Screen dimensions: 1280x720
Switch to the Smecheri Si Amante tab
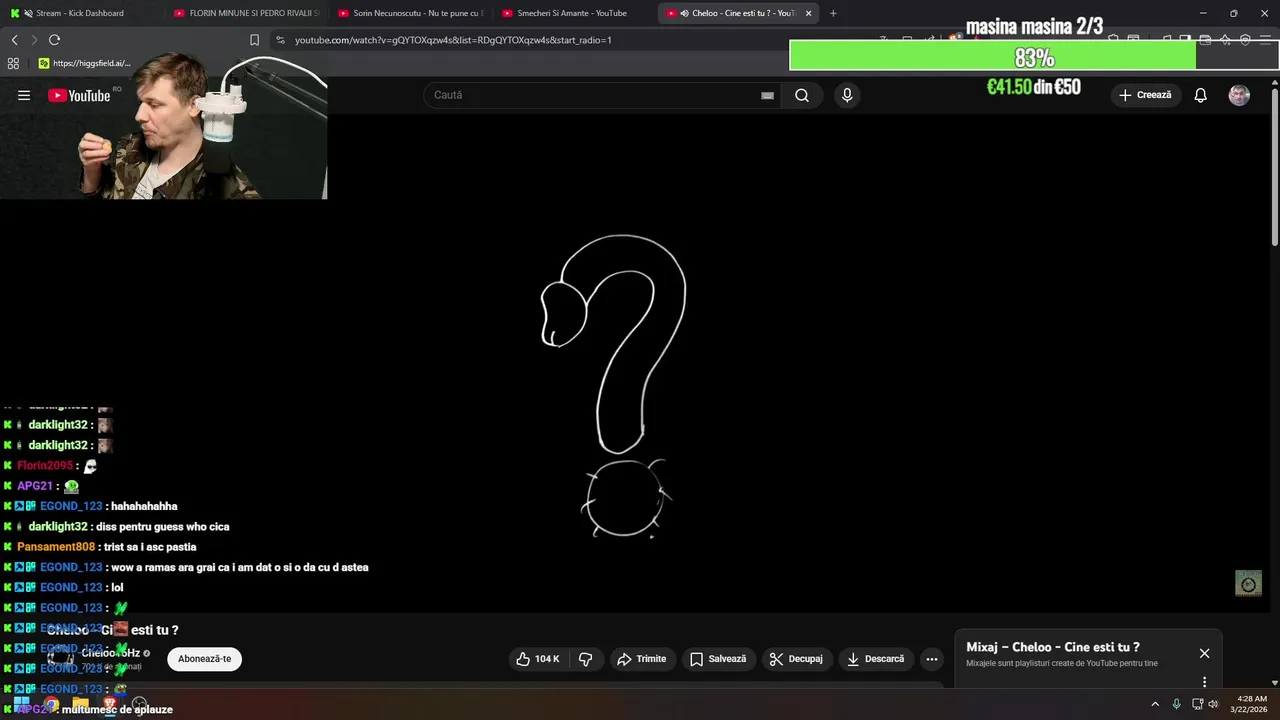pyautogui.click(x=572, y=13)
